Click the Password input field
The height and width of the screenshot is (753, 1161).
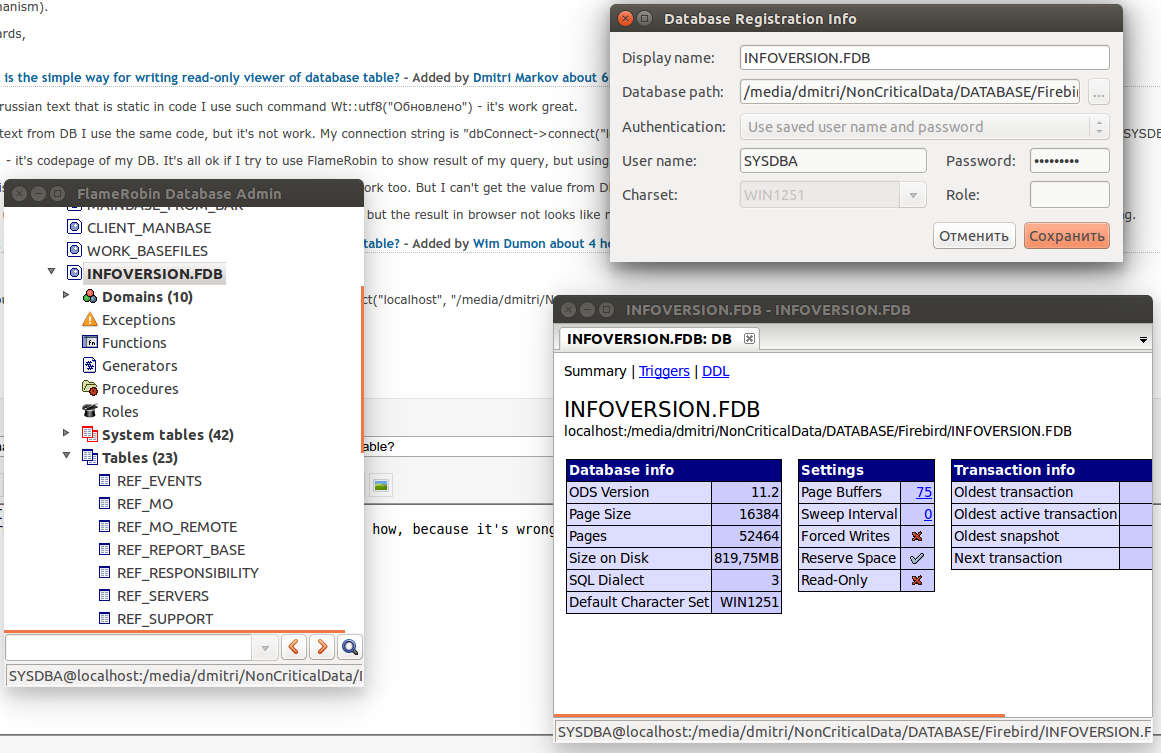pos(1069,161)
